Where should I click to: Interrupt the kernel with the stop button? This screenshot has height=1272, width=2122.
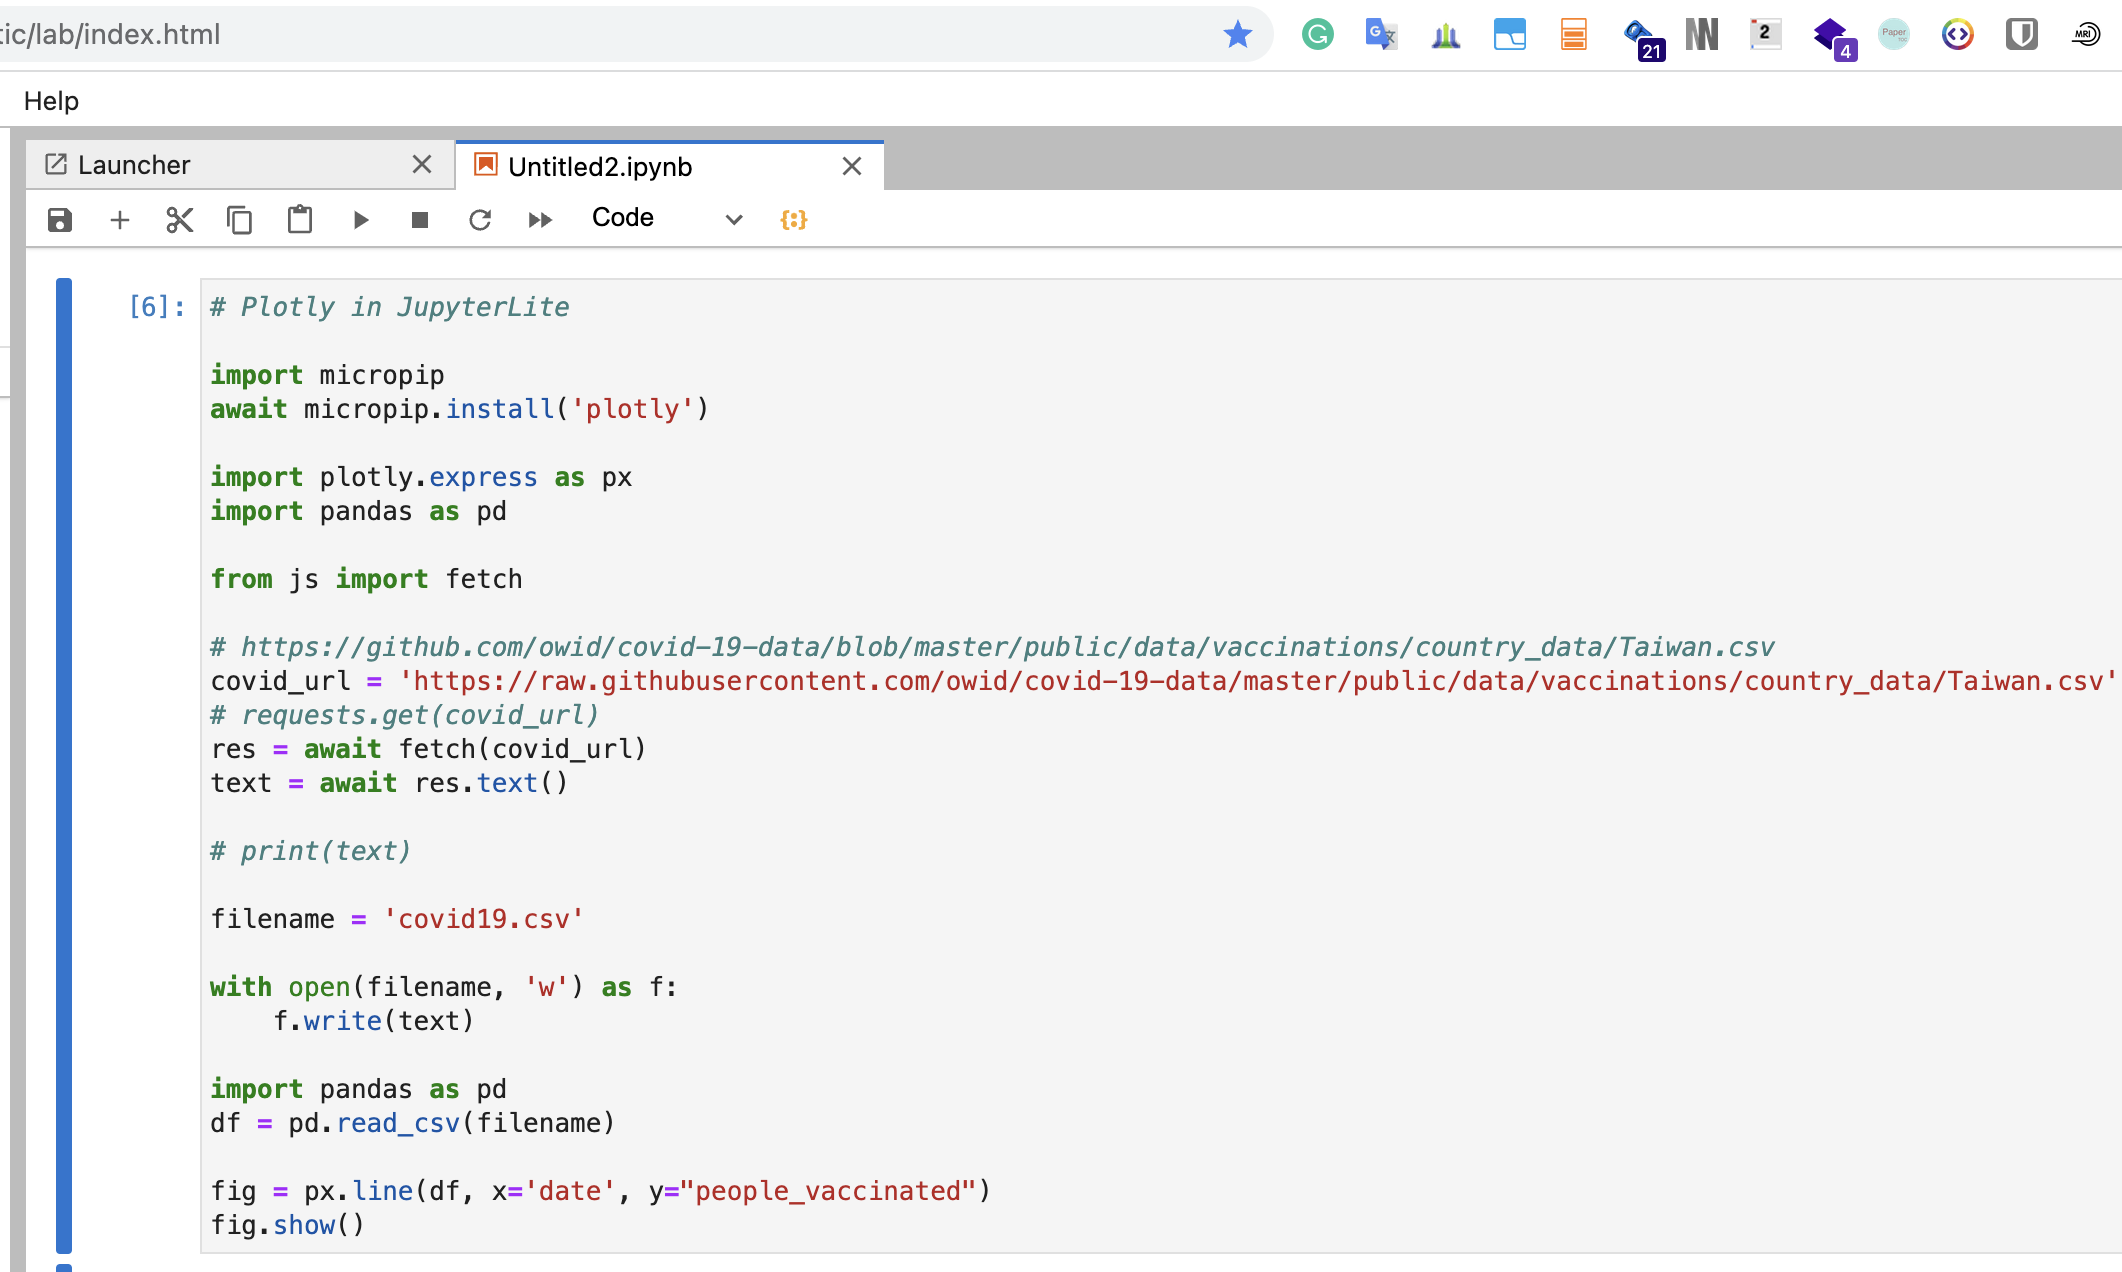(x=420, y=220)
